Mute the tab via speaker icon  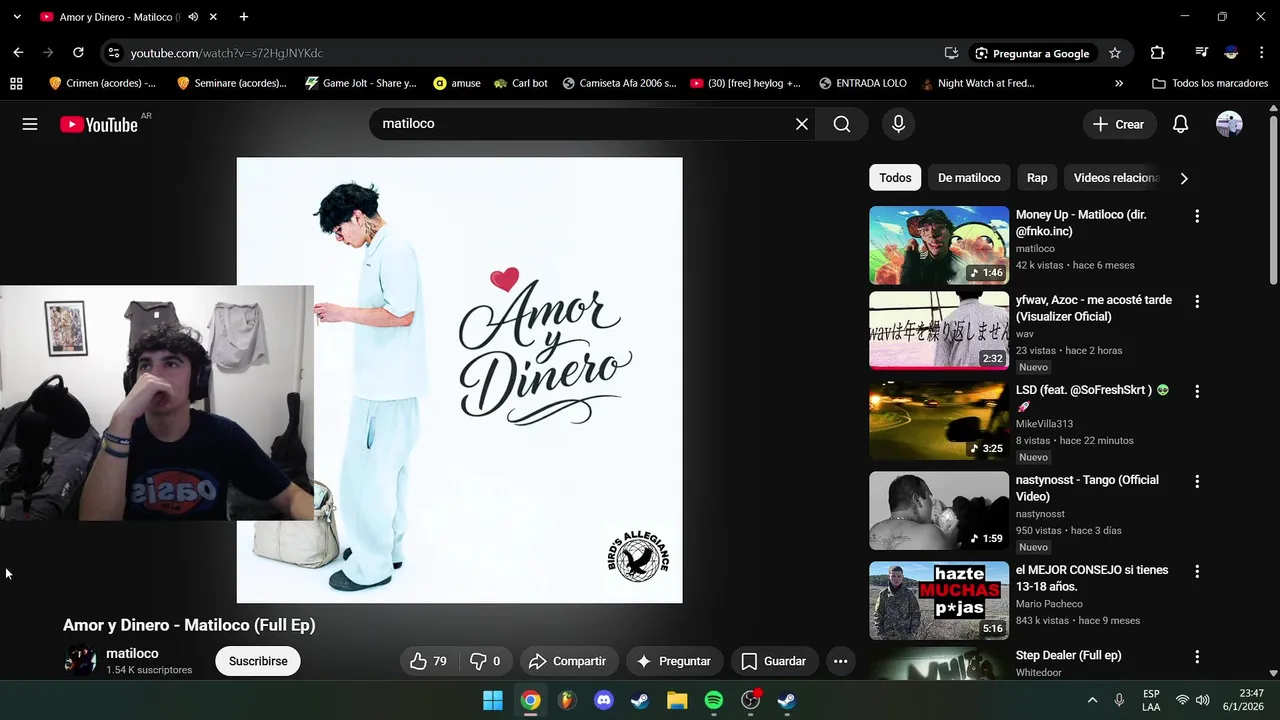193,17
